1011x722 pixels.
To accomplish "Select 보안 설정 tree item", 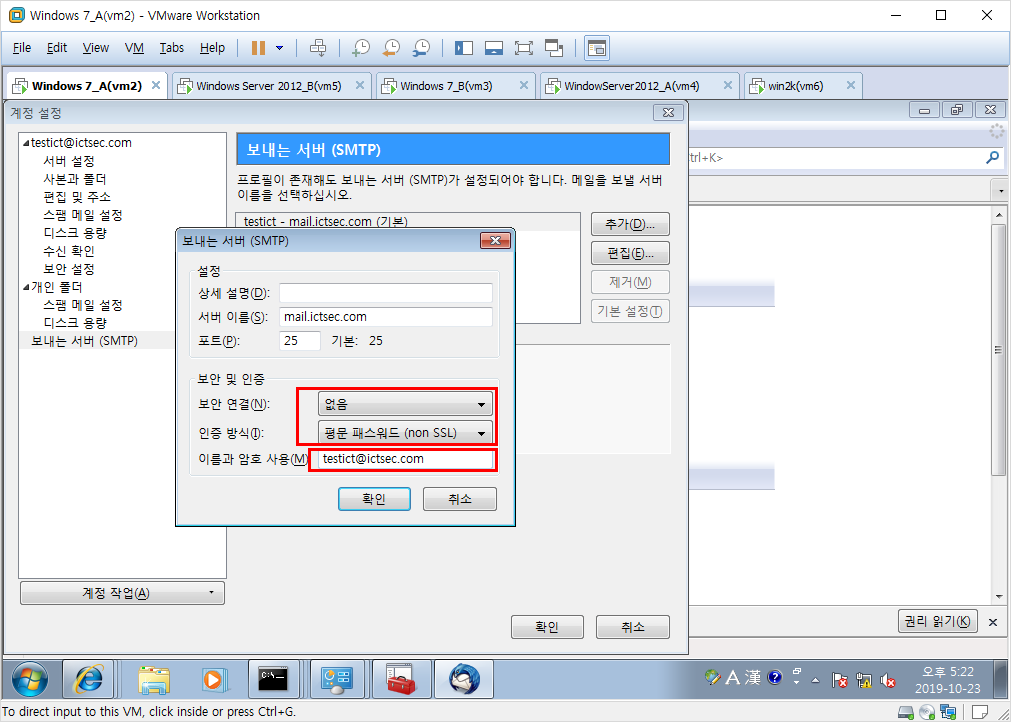I will coord(69,269).
